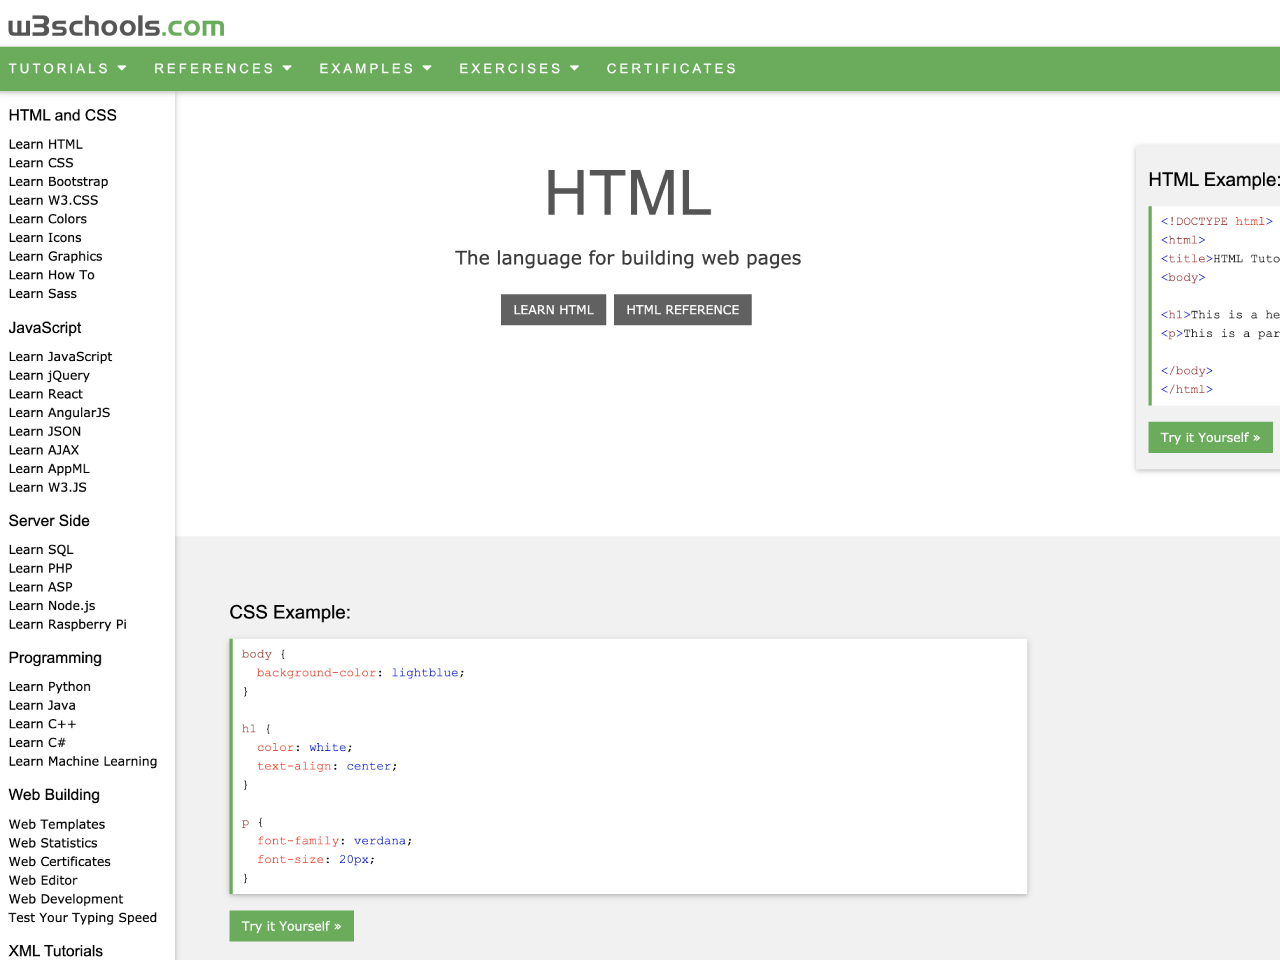Click the CSS Example: heading

290,613
